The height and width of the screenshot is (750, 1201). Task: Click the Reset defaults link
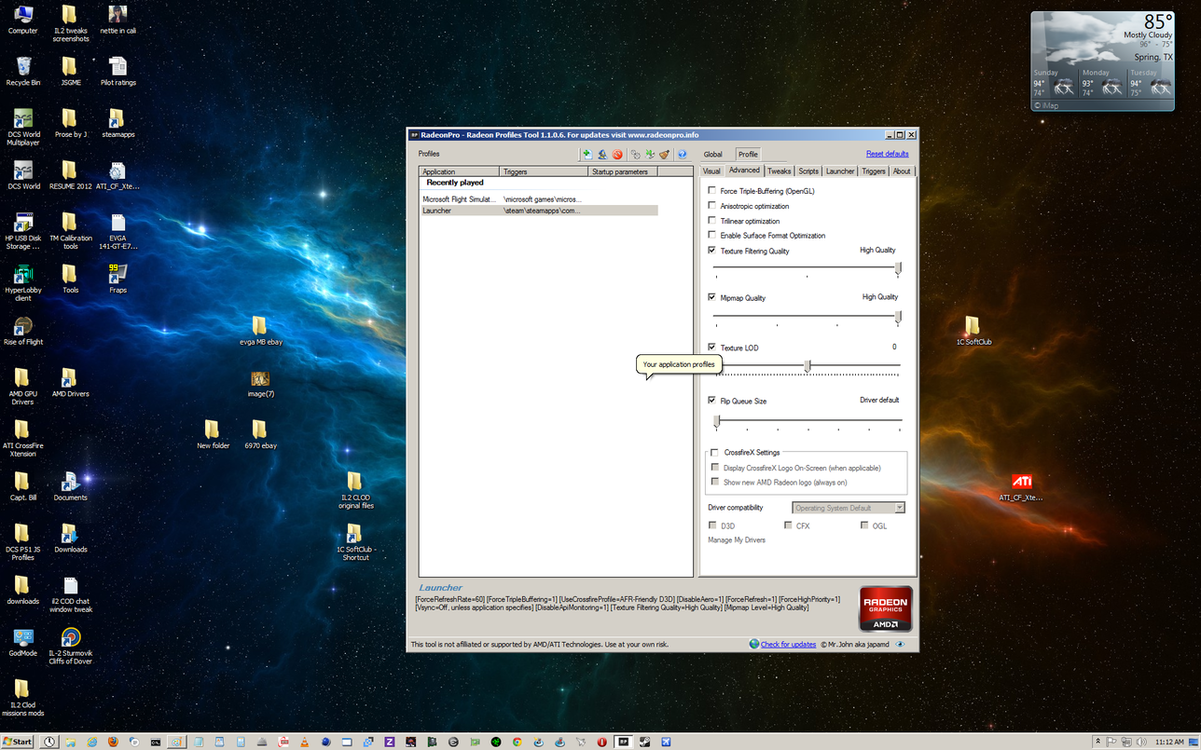tap(887, 154)
